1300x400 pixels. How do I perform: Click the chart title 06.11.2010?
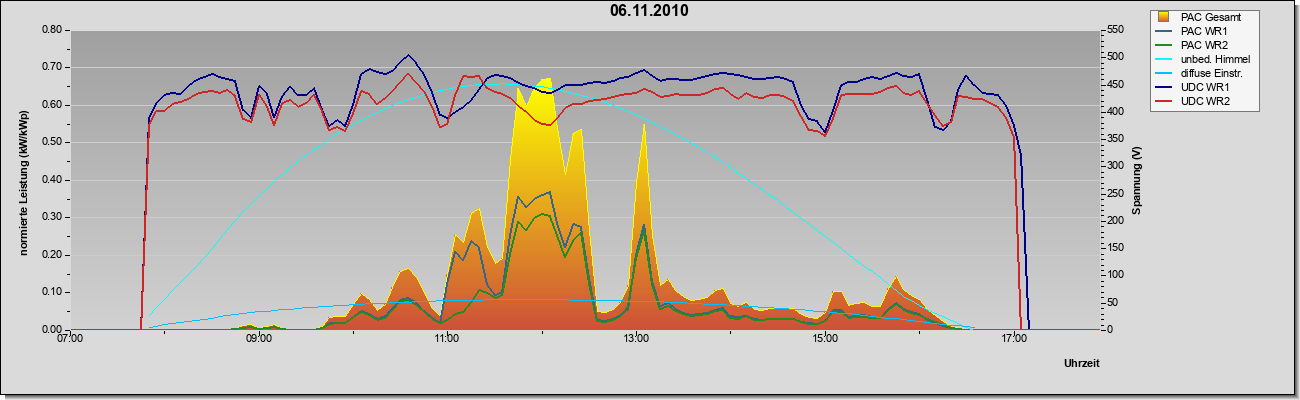[649, 11]
